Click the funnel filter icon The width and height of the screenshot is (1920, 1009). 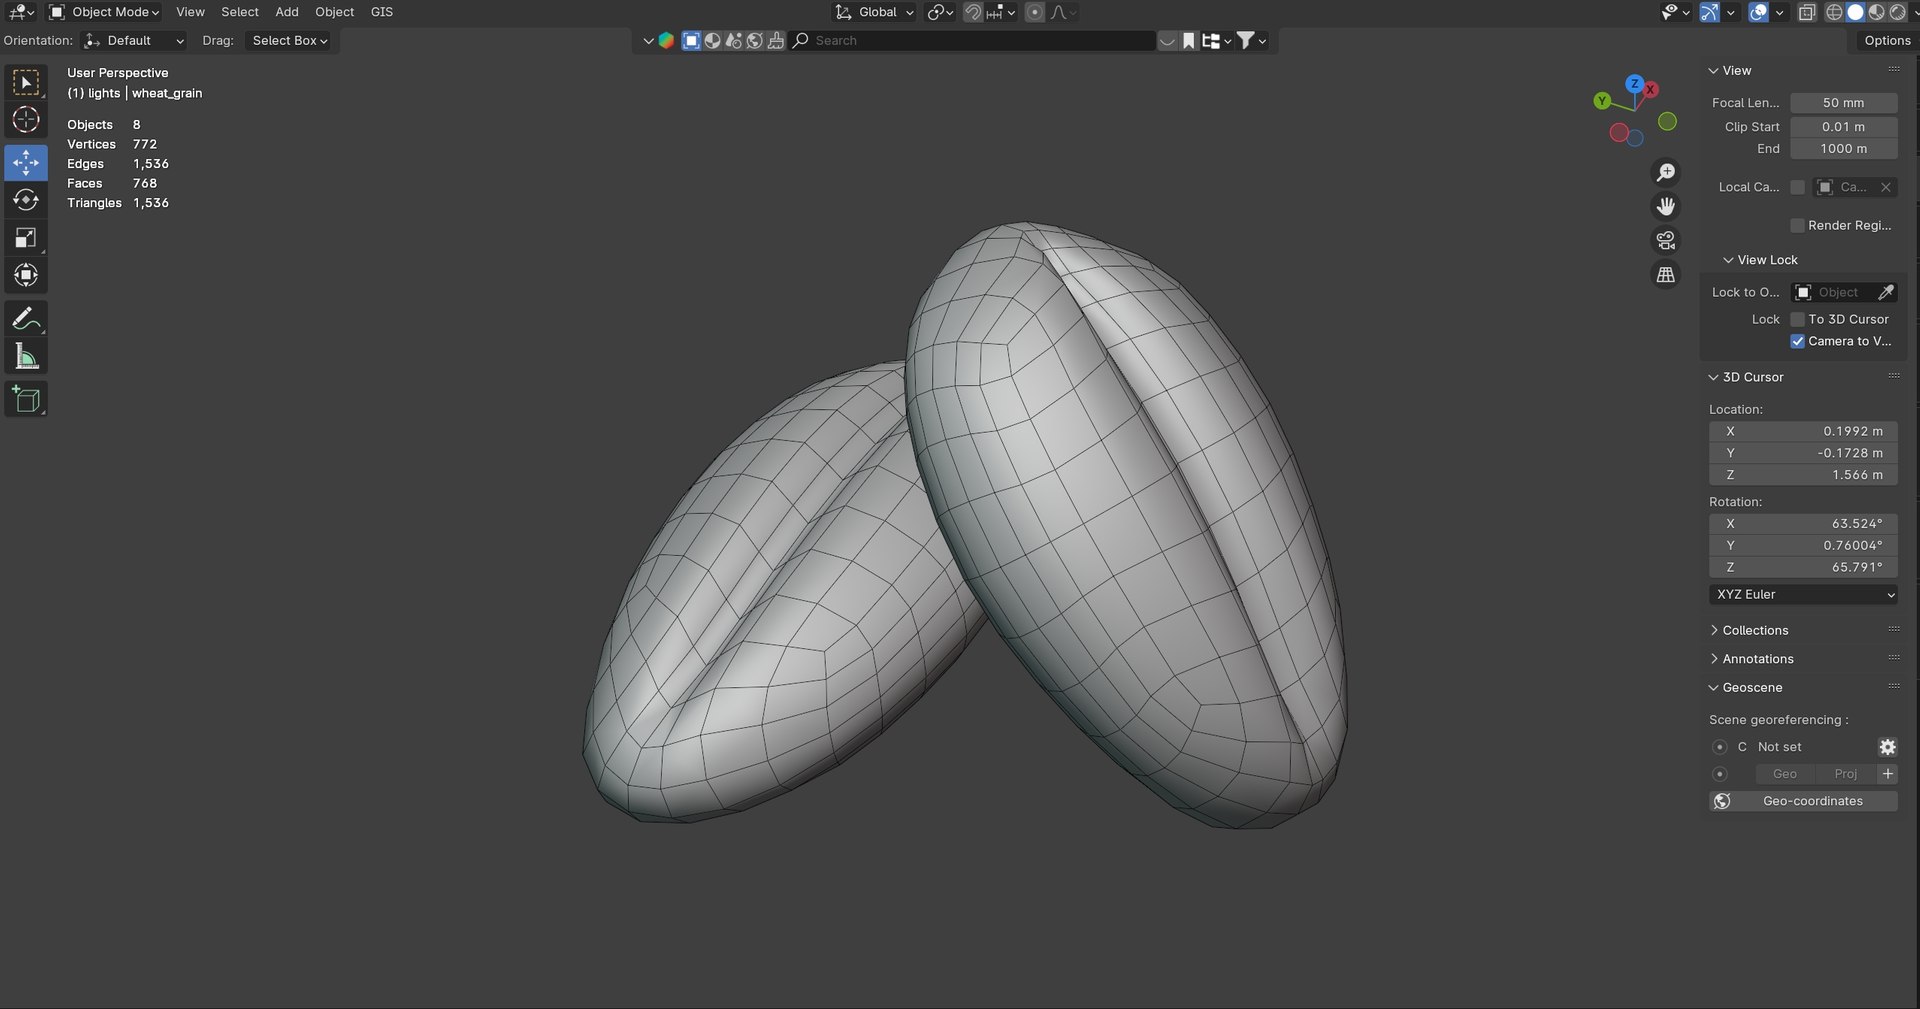pyautogui.click(x=1246, y=41)
